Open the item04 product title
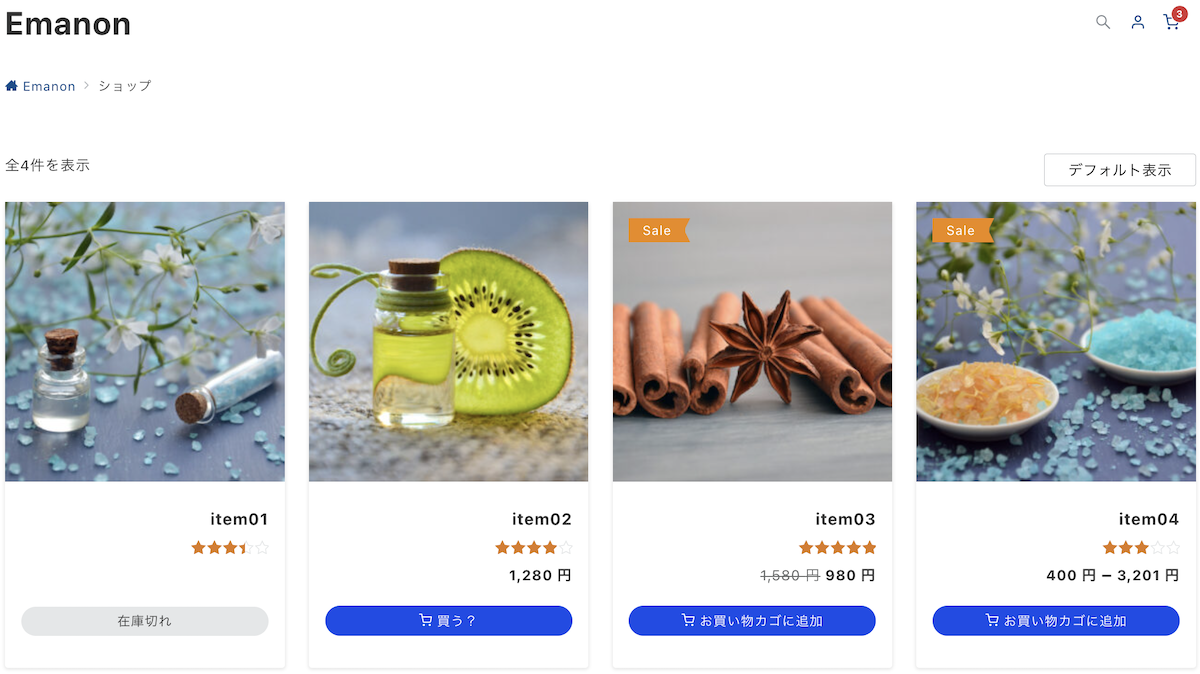Screen dimensions: 1200x674 (x=1149, y=519)
